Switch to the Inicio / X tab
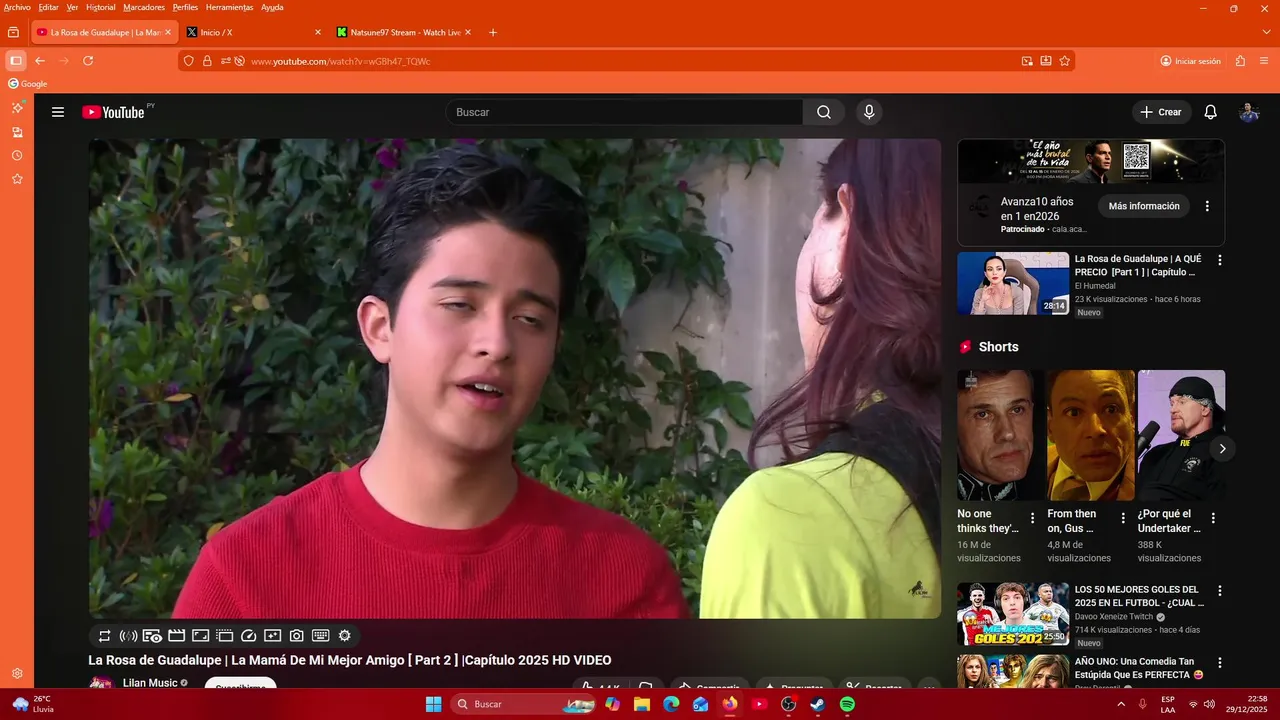Viewport: 1280px width, 720px height. [x=254, y=32]
